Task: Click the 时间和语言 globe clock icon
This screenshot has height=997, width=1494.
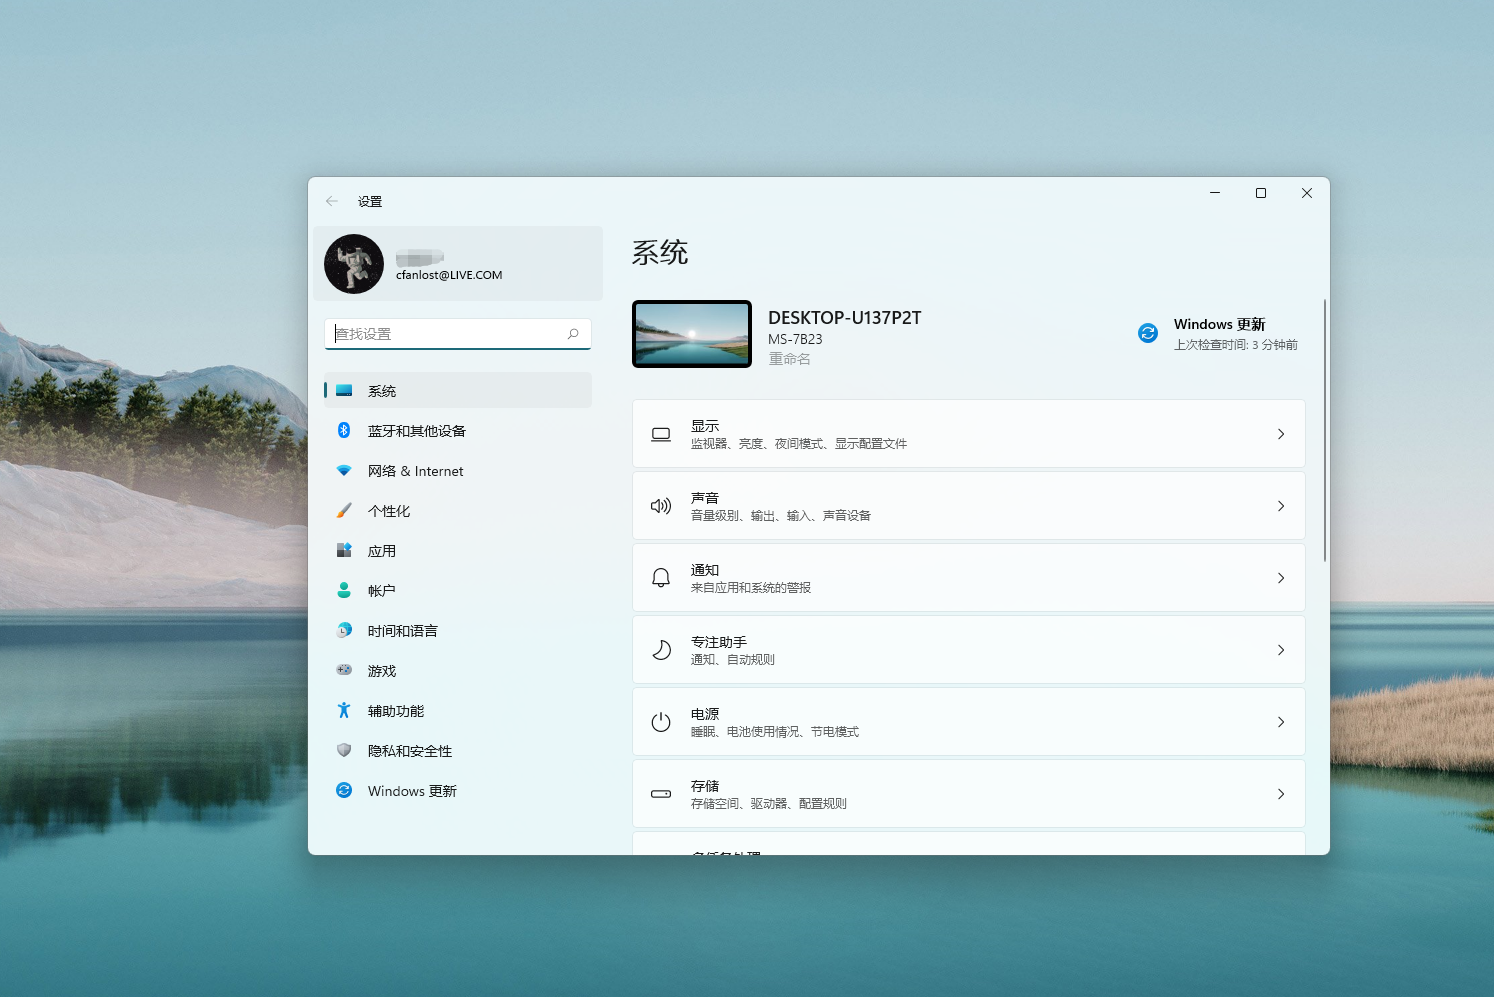Action: (344, 631)
